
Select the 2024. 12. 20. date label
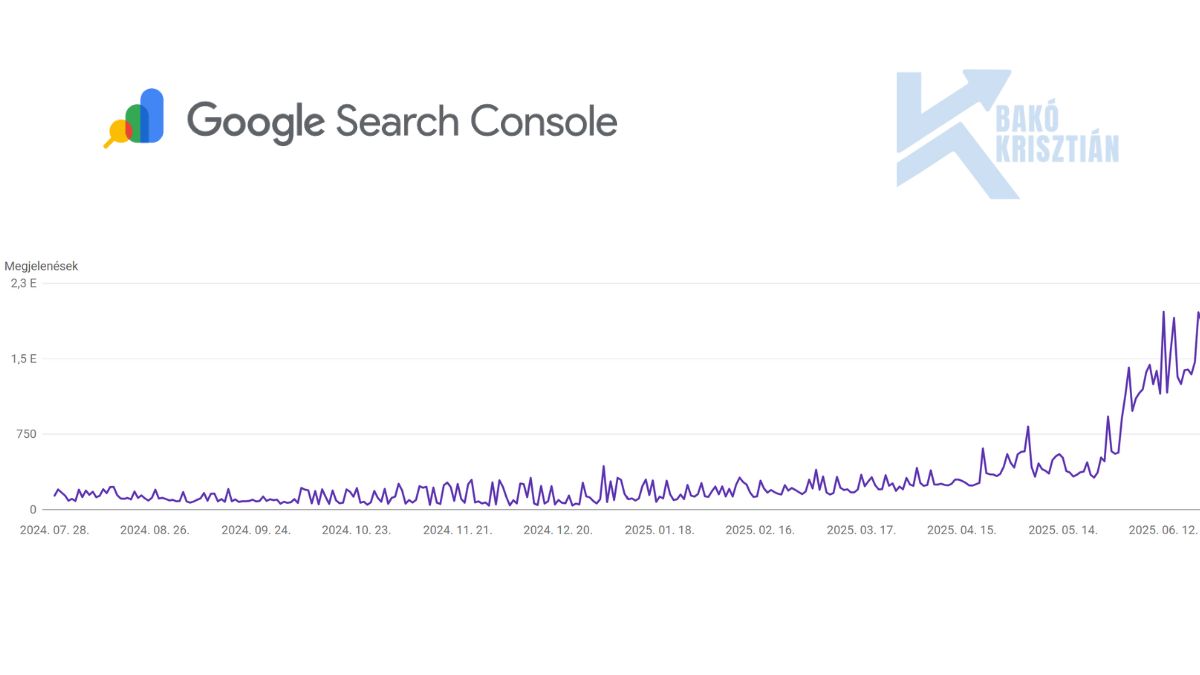point(558,530)
